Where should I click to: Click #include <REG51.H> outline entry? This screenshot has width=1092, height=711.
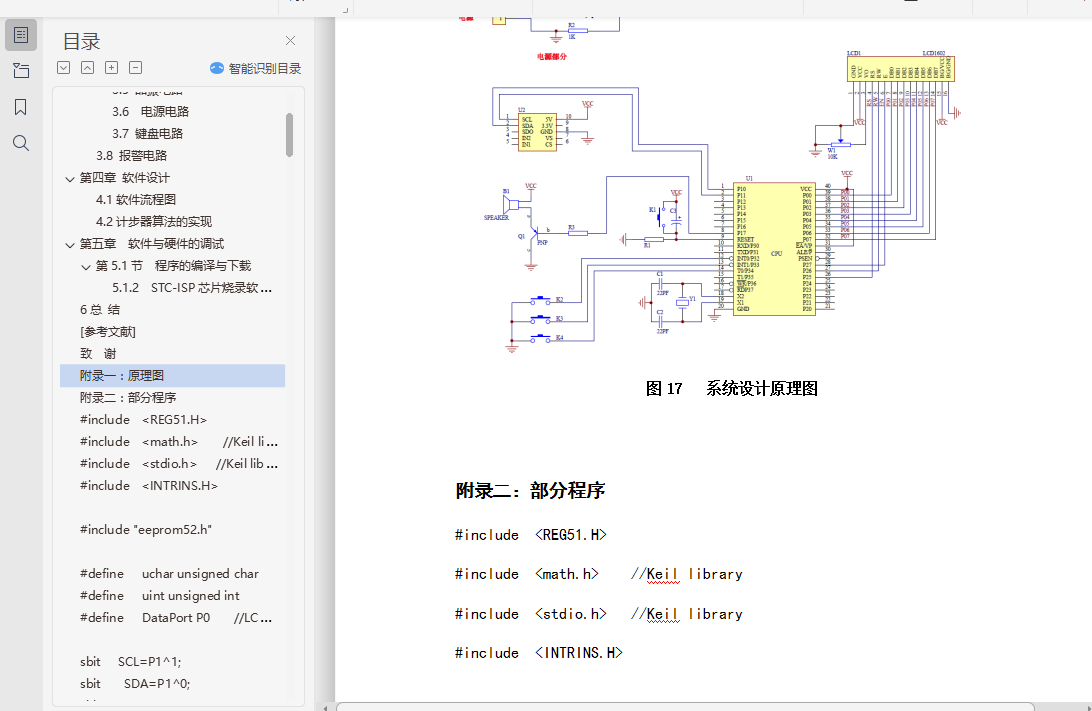(143, 420)
